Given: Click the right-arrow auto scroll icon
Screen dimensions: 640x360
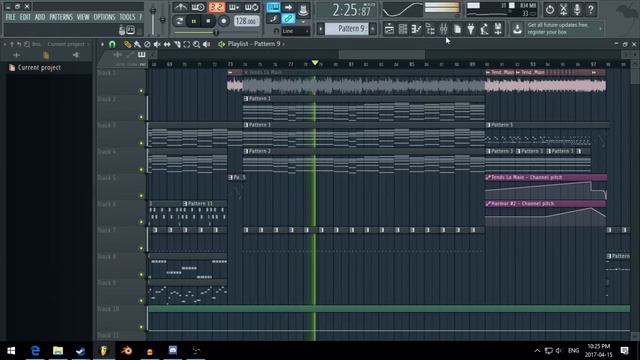Looking at the screenshot, I should click(x=288, y=7).
